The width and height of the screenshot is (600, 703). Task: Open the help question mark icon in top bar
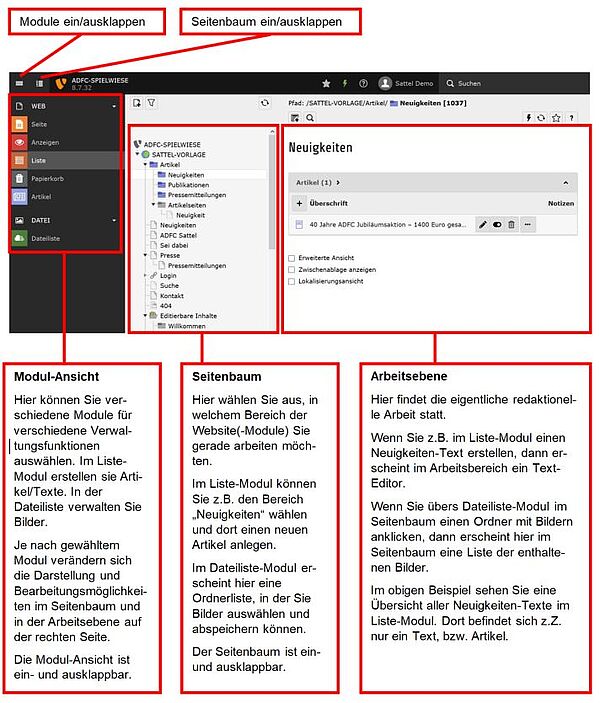(363, 83)
